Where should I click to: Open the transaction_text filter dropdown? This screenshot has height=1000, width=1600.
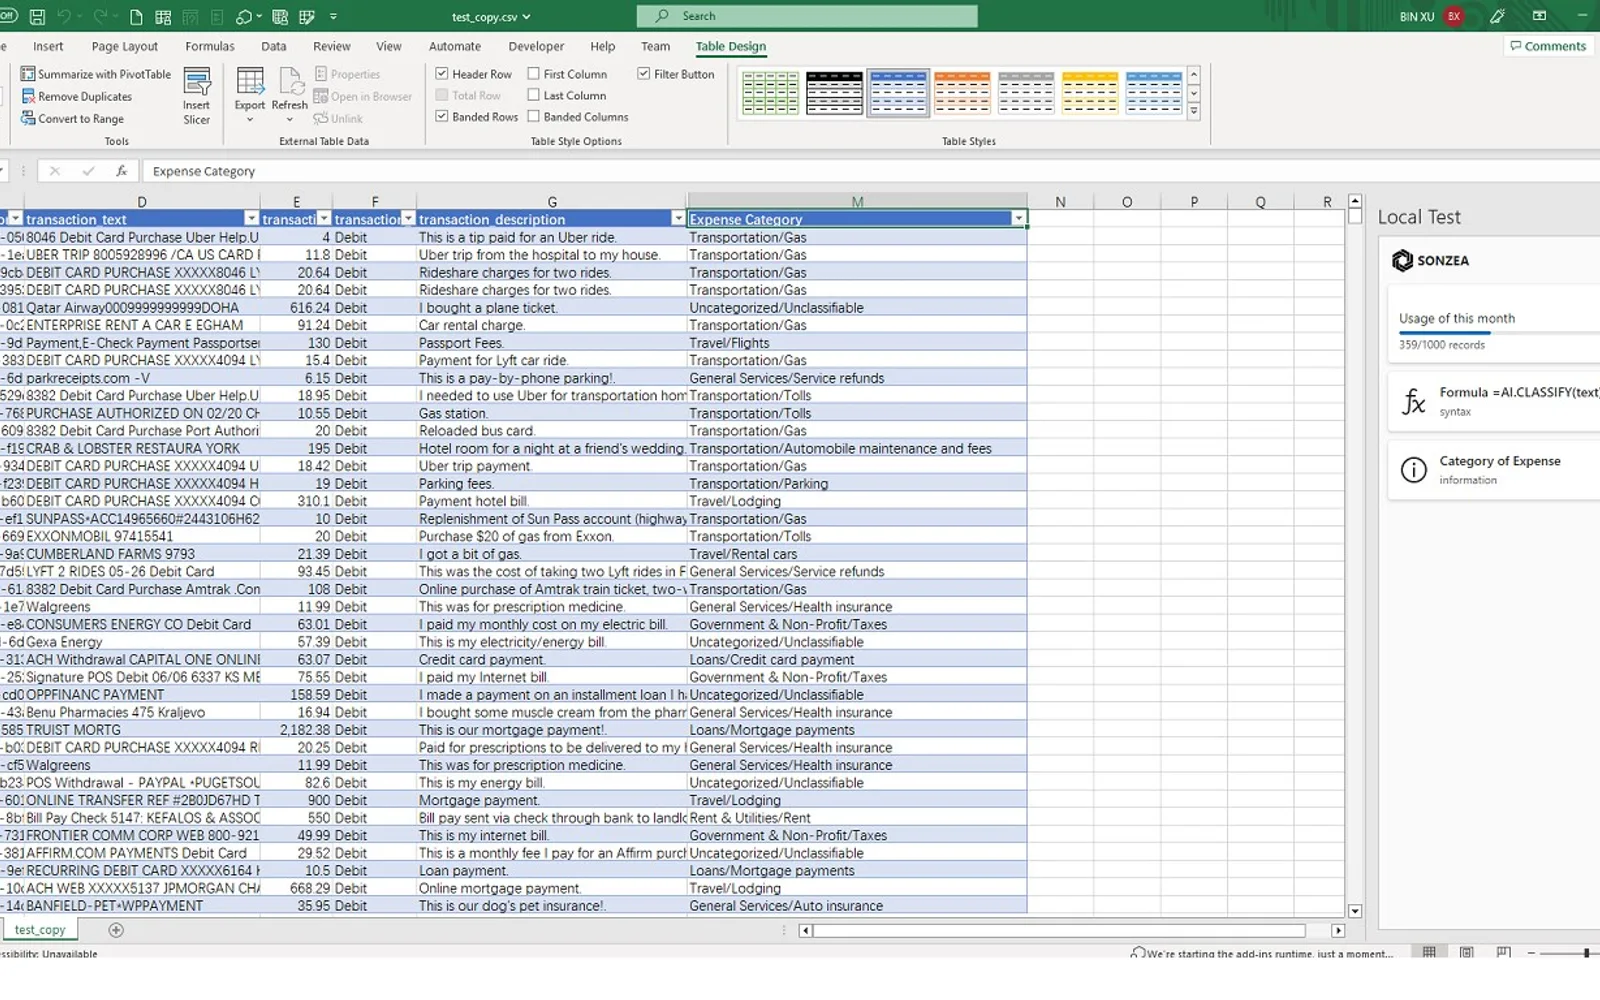251,219
